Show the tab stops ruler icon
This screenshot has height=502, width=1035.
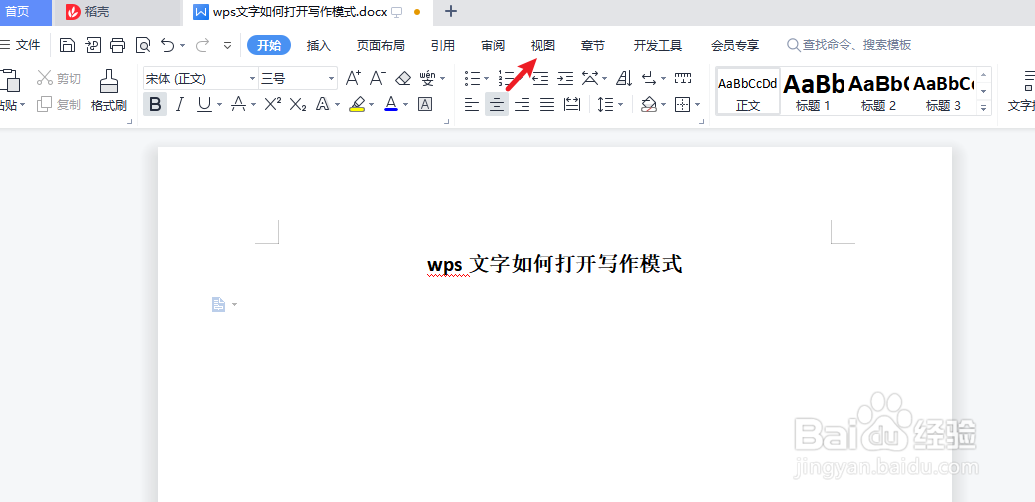683,78
